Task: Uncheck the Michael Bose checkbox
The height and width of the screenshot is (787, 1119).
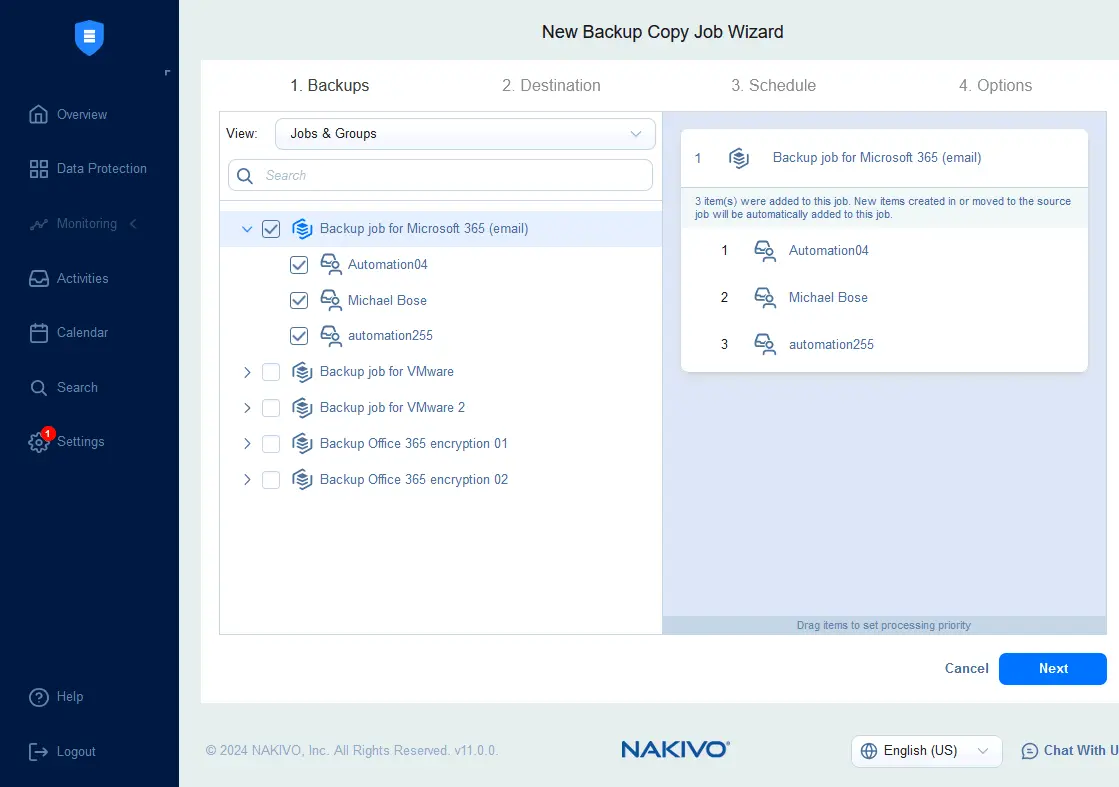Action: (x=299, y=300)
